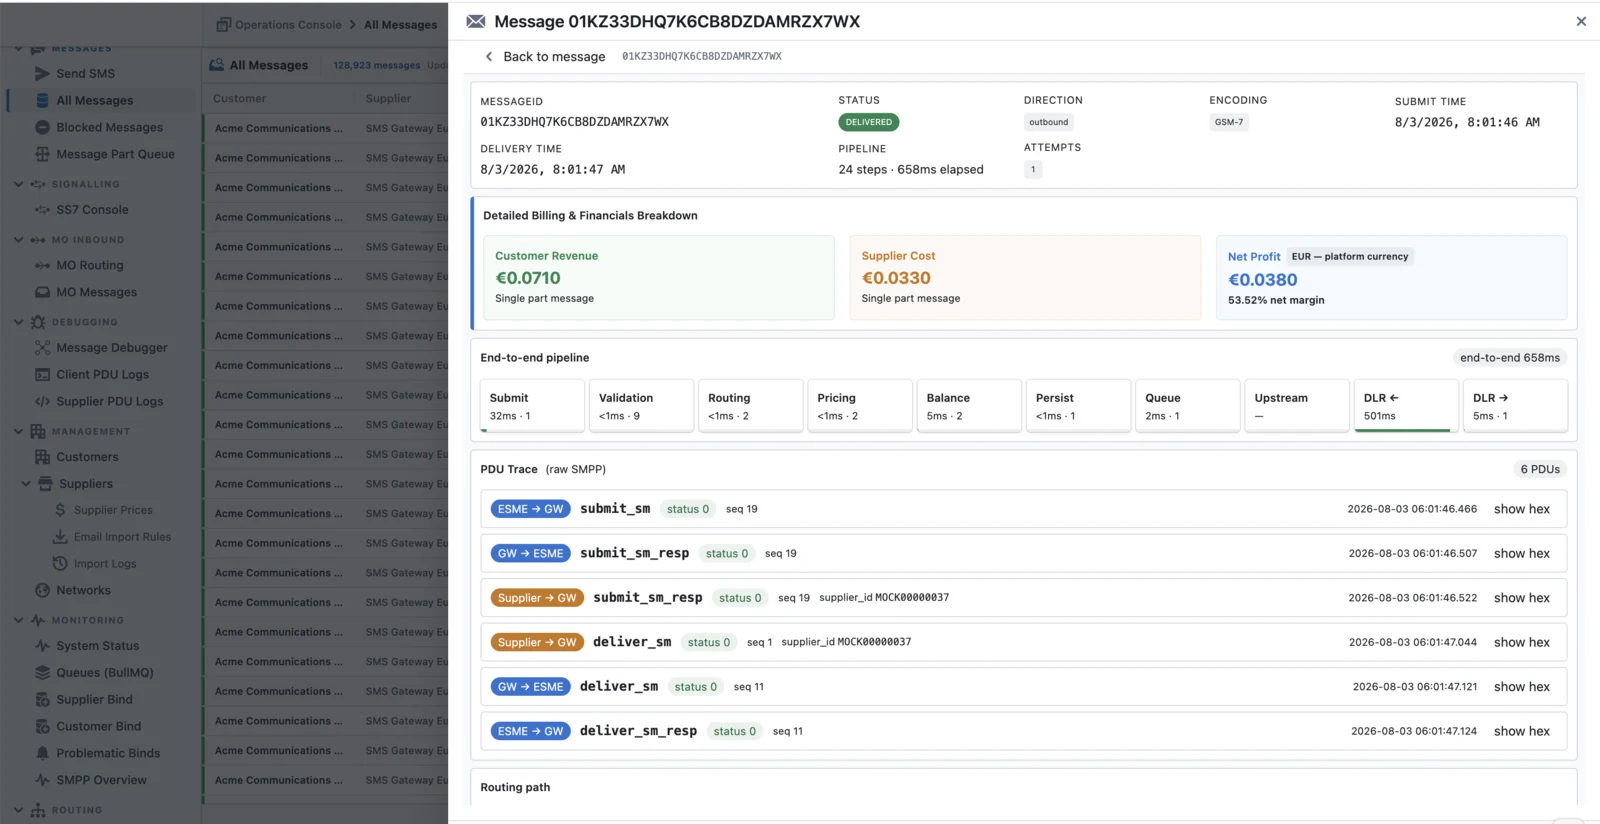
Task: Open Queues (BullMQ) icon
Action: tap(42, 673)
